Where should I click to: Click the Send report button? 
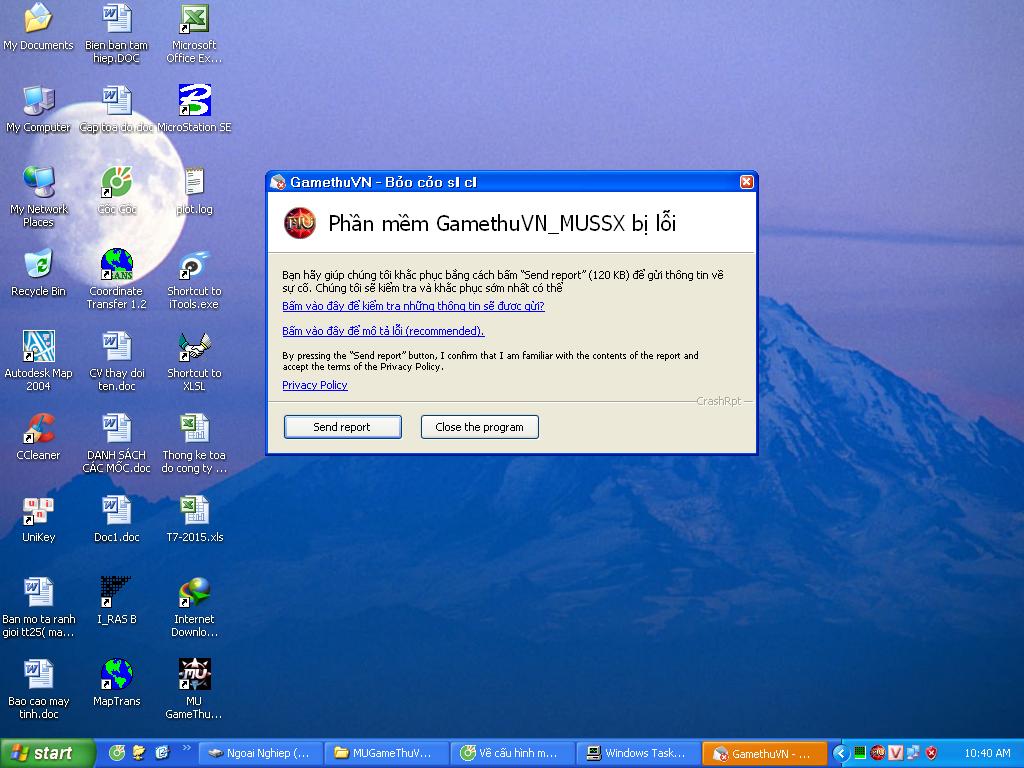342,427
